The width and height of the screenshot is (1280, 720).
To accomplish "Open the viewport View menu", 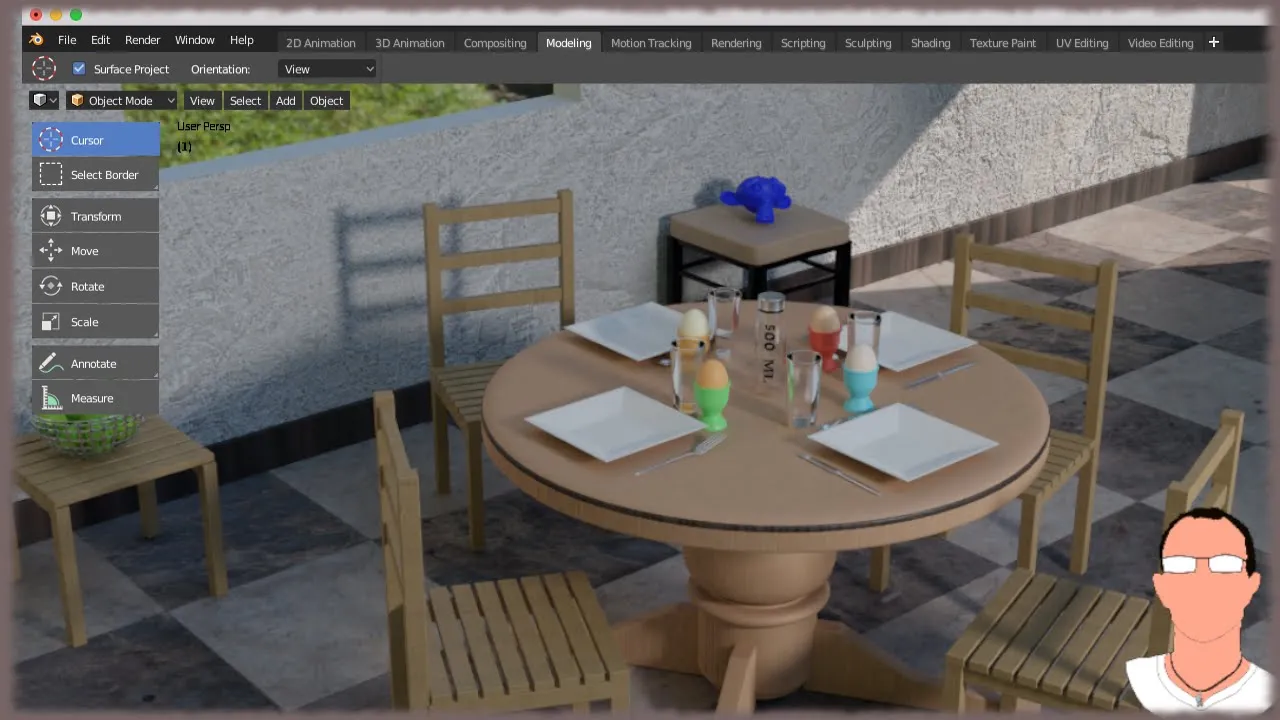I will pos(202,100).
